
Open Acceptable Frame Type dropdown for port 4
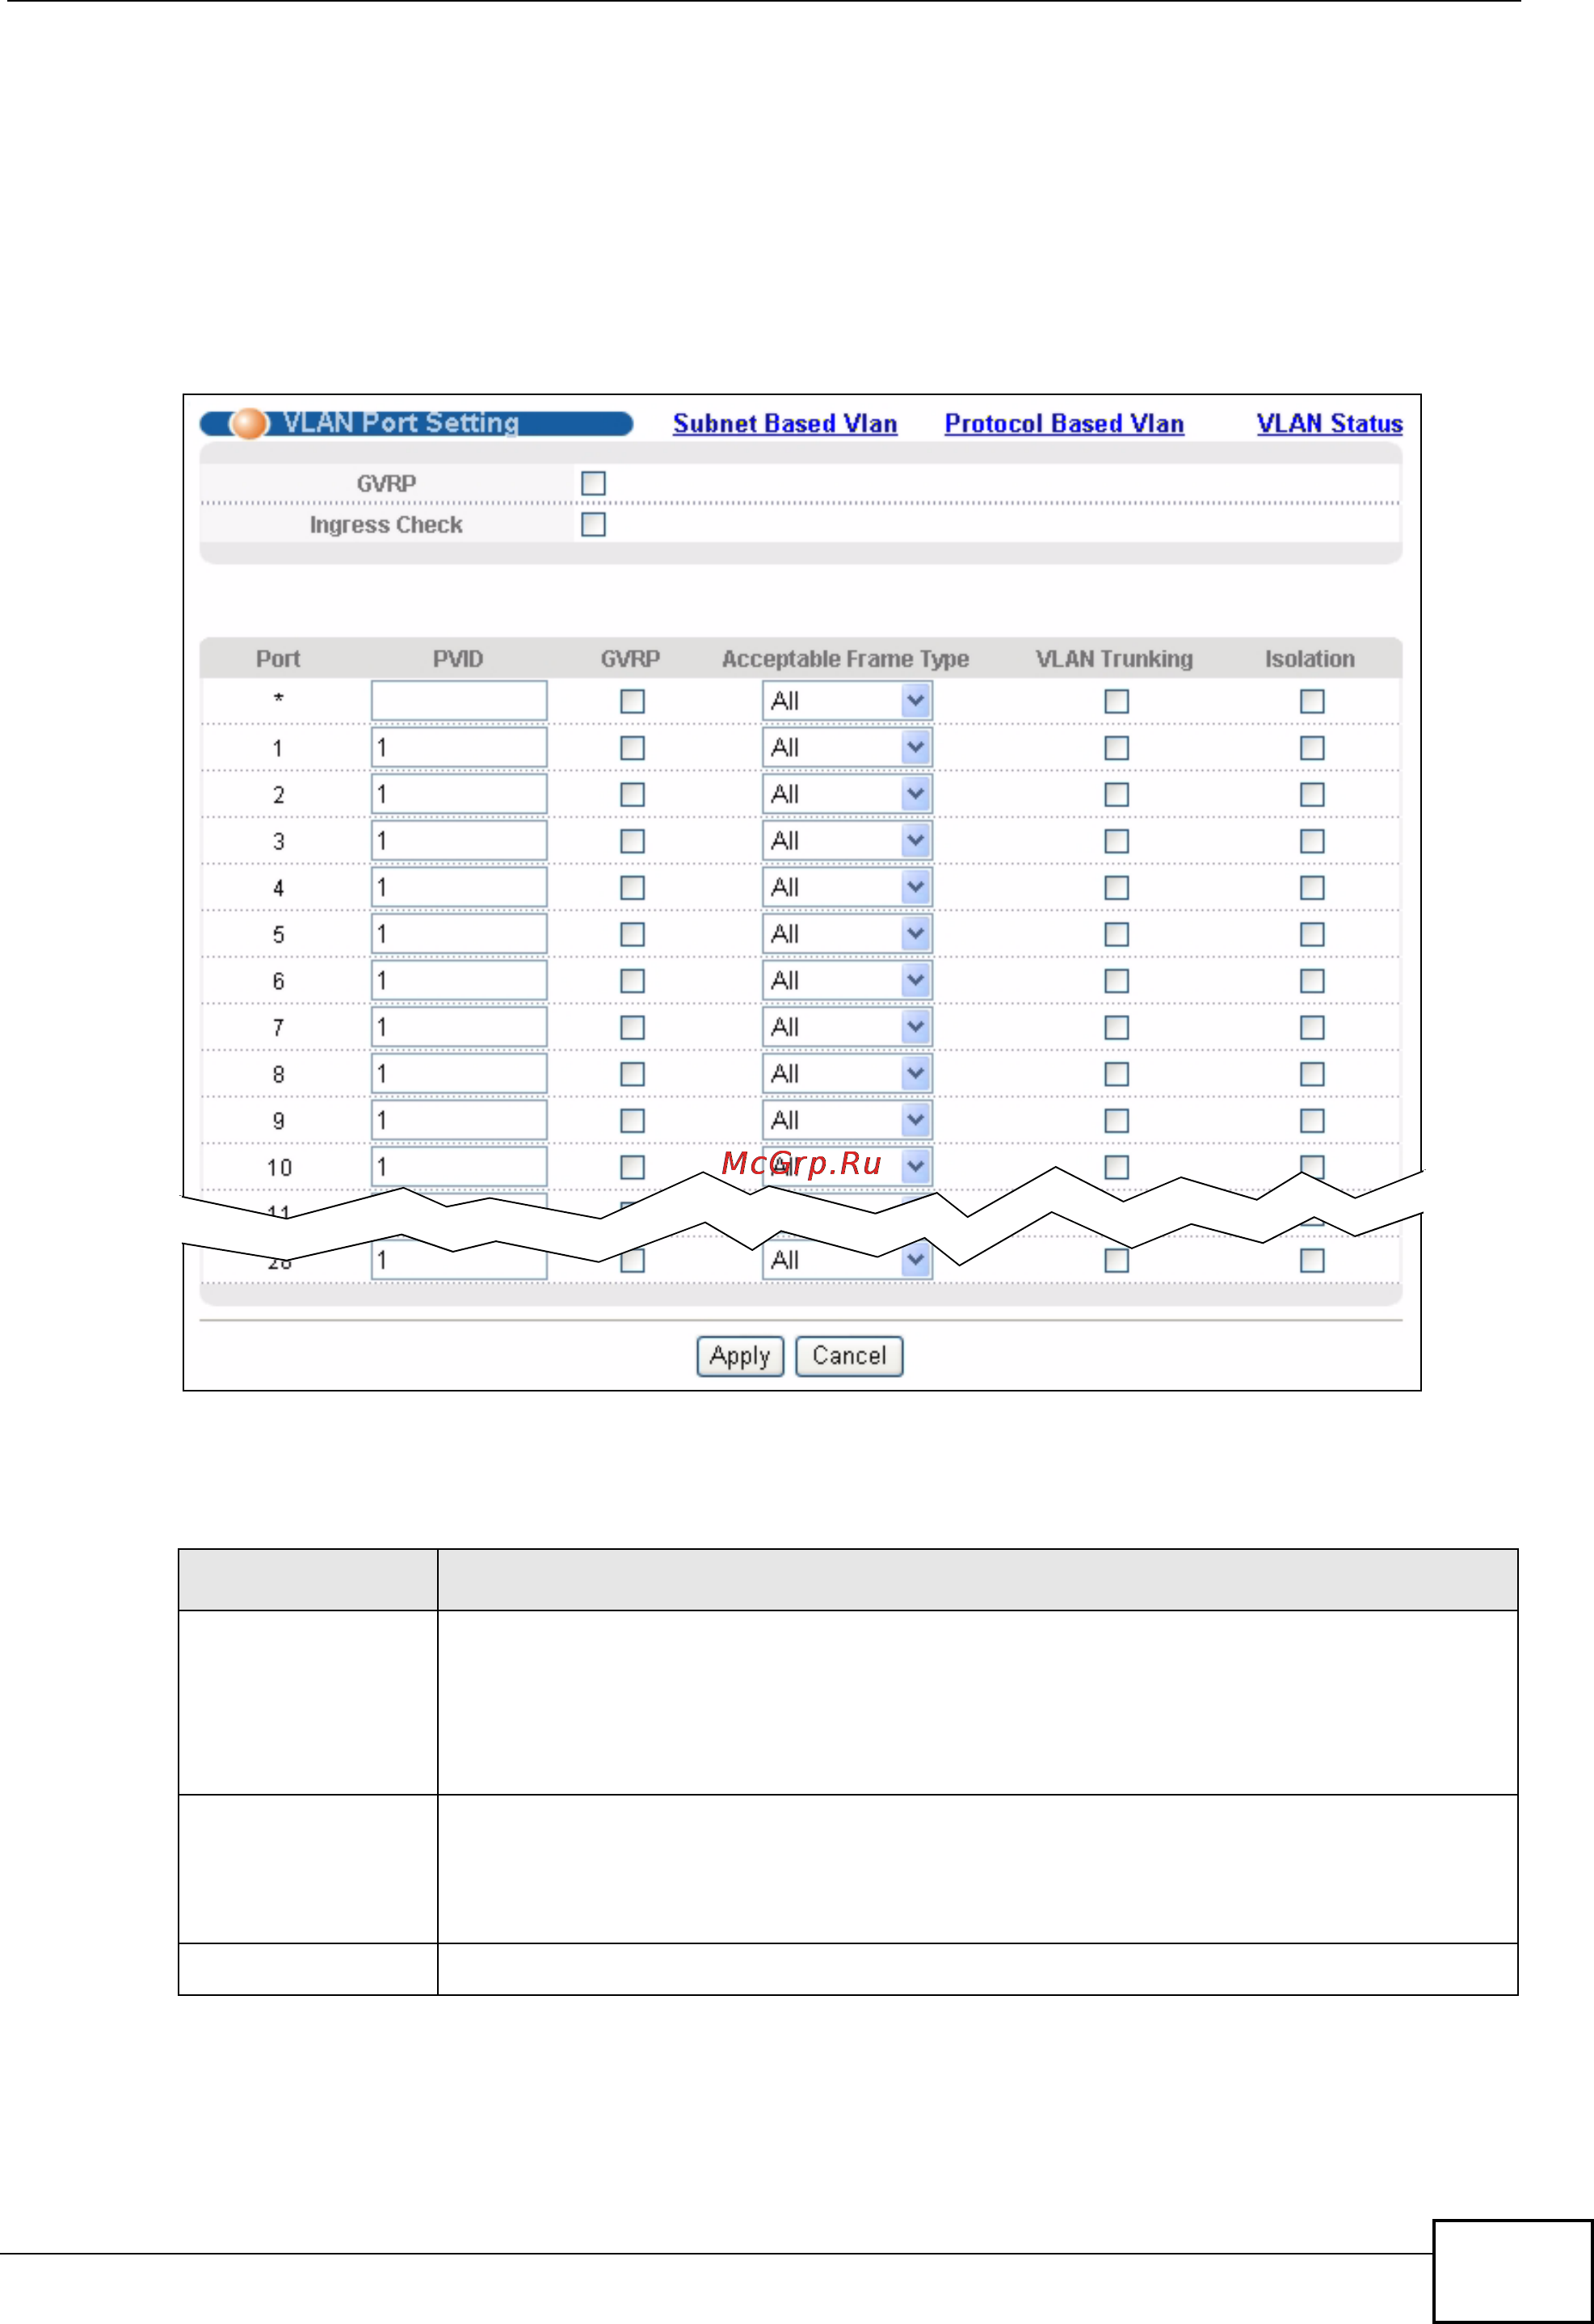tap(847, 887)
